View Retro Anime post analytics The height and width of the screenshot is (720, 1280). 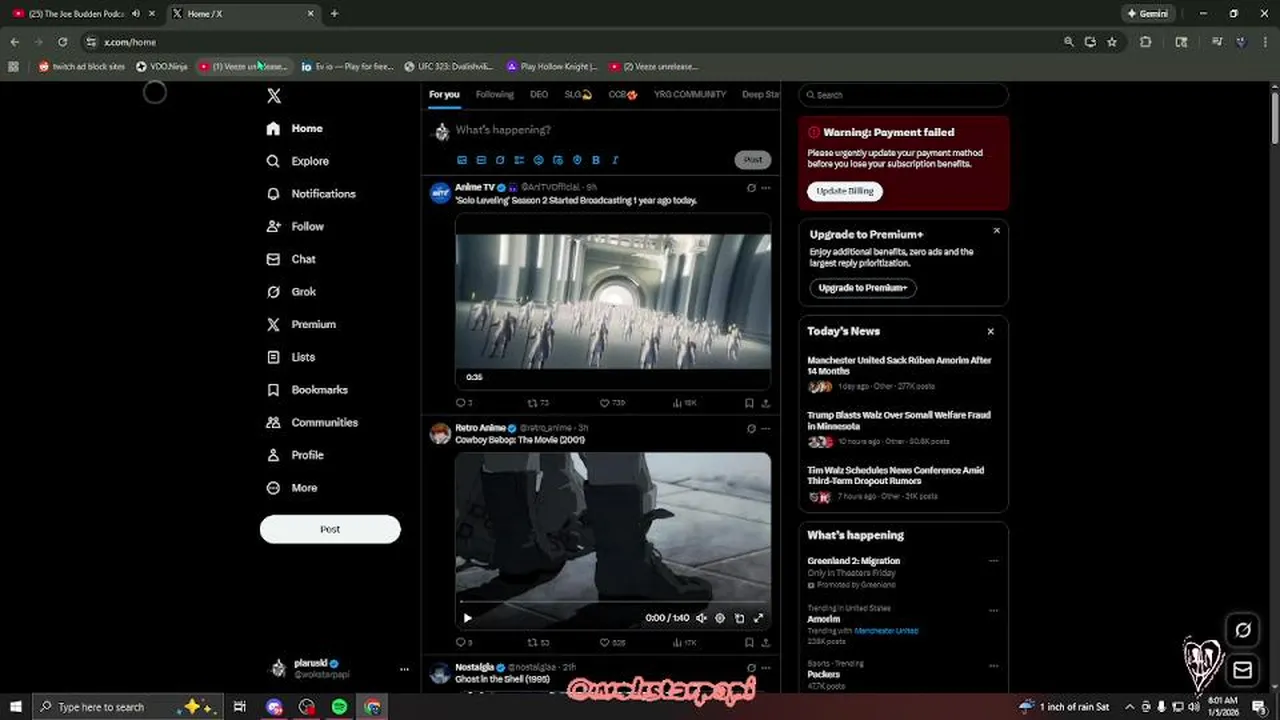click(685, 643)
